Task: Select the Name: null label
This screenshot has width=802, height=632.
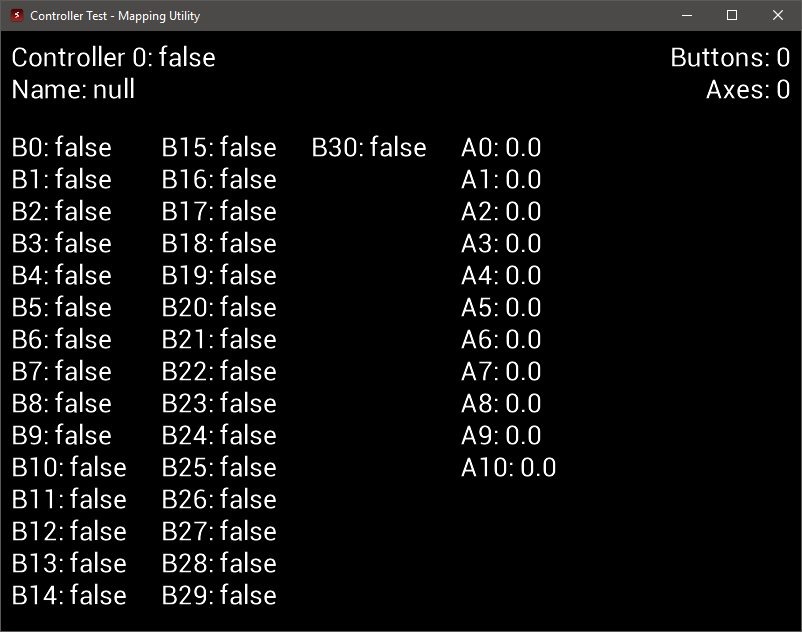Action: coord(73,89)
